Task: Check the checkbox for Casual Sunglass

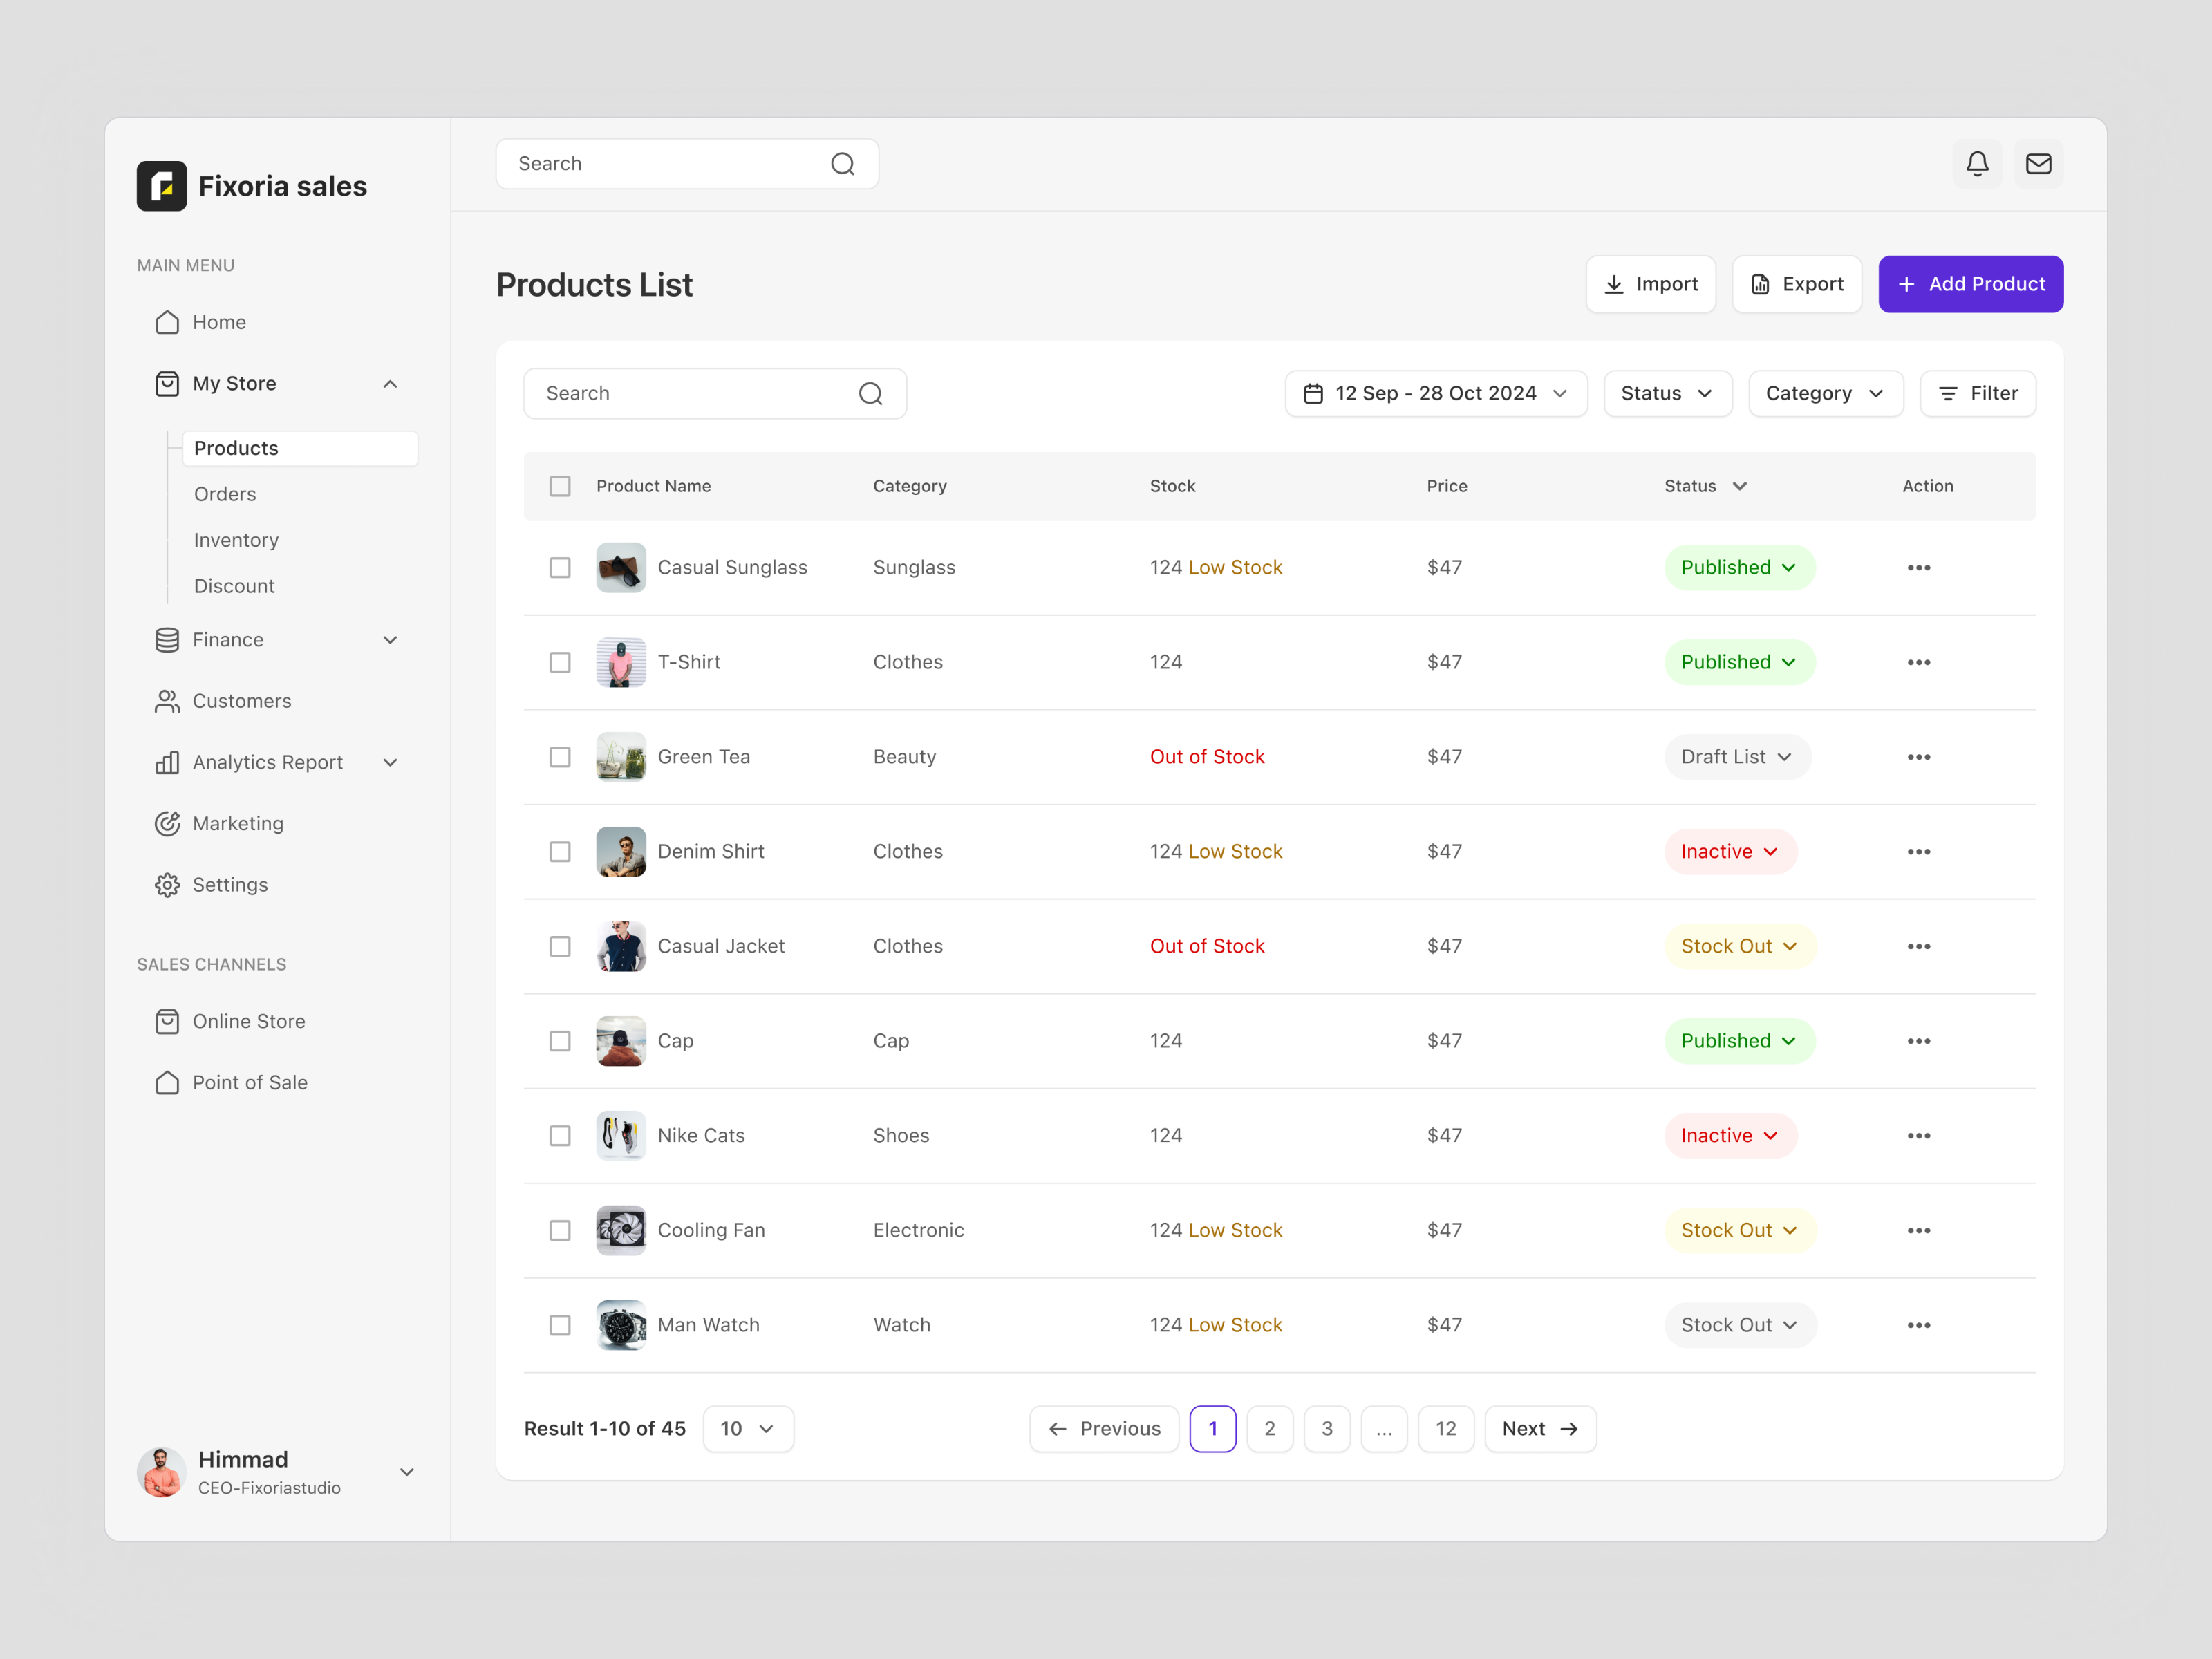Action: pyautogui.click(x=560, y=567)
